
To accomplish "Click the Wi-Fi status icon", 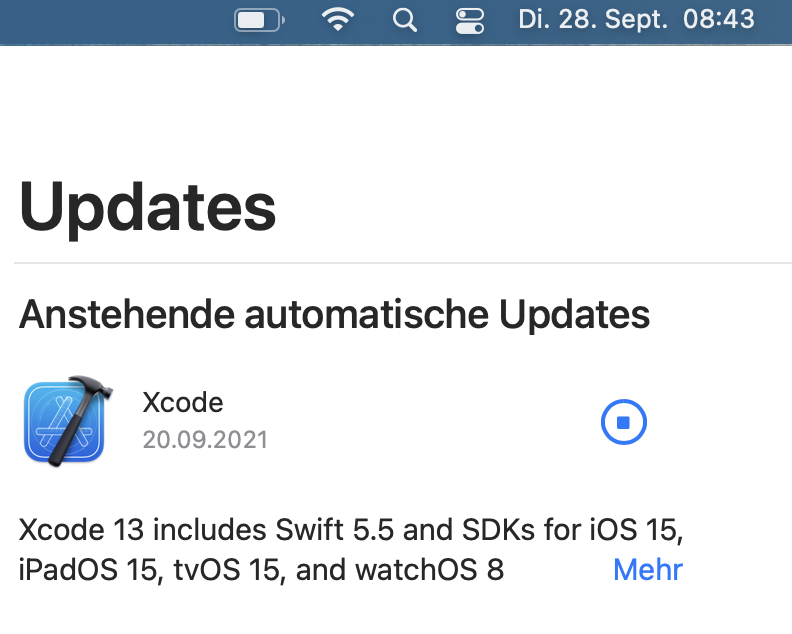I will 339,20.
